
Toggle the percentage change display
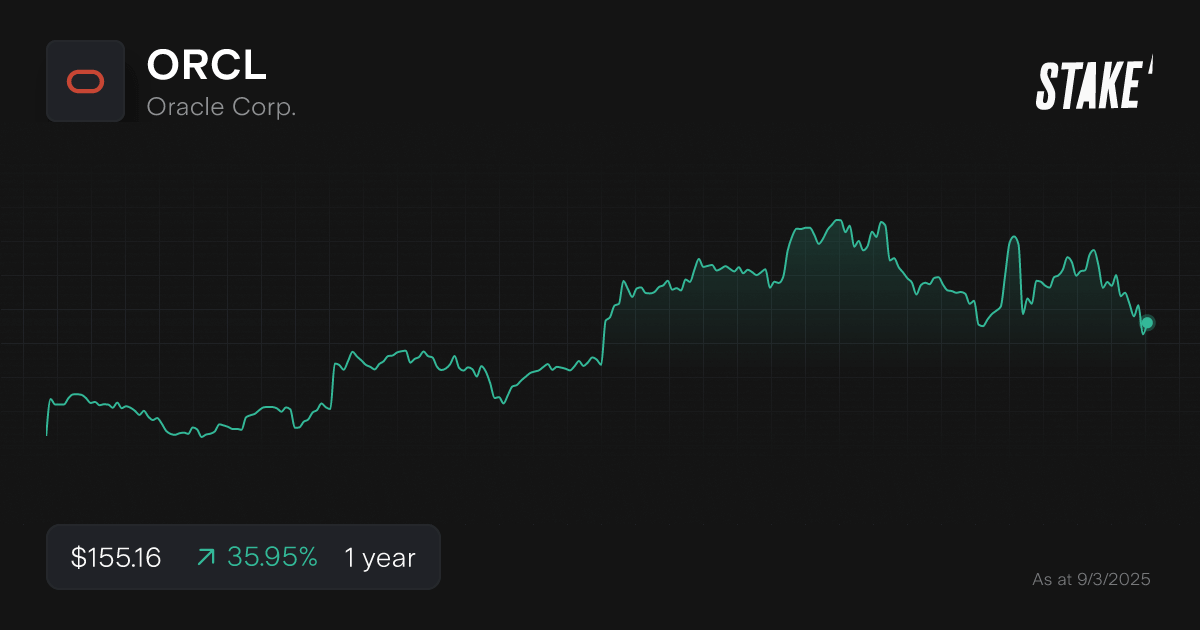click(x=271, y=557)
